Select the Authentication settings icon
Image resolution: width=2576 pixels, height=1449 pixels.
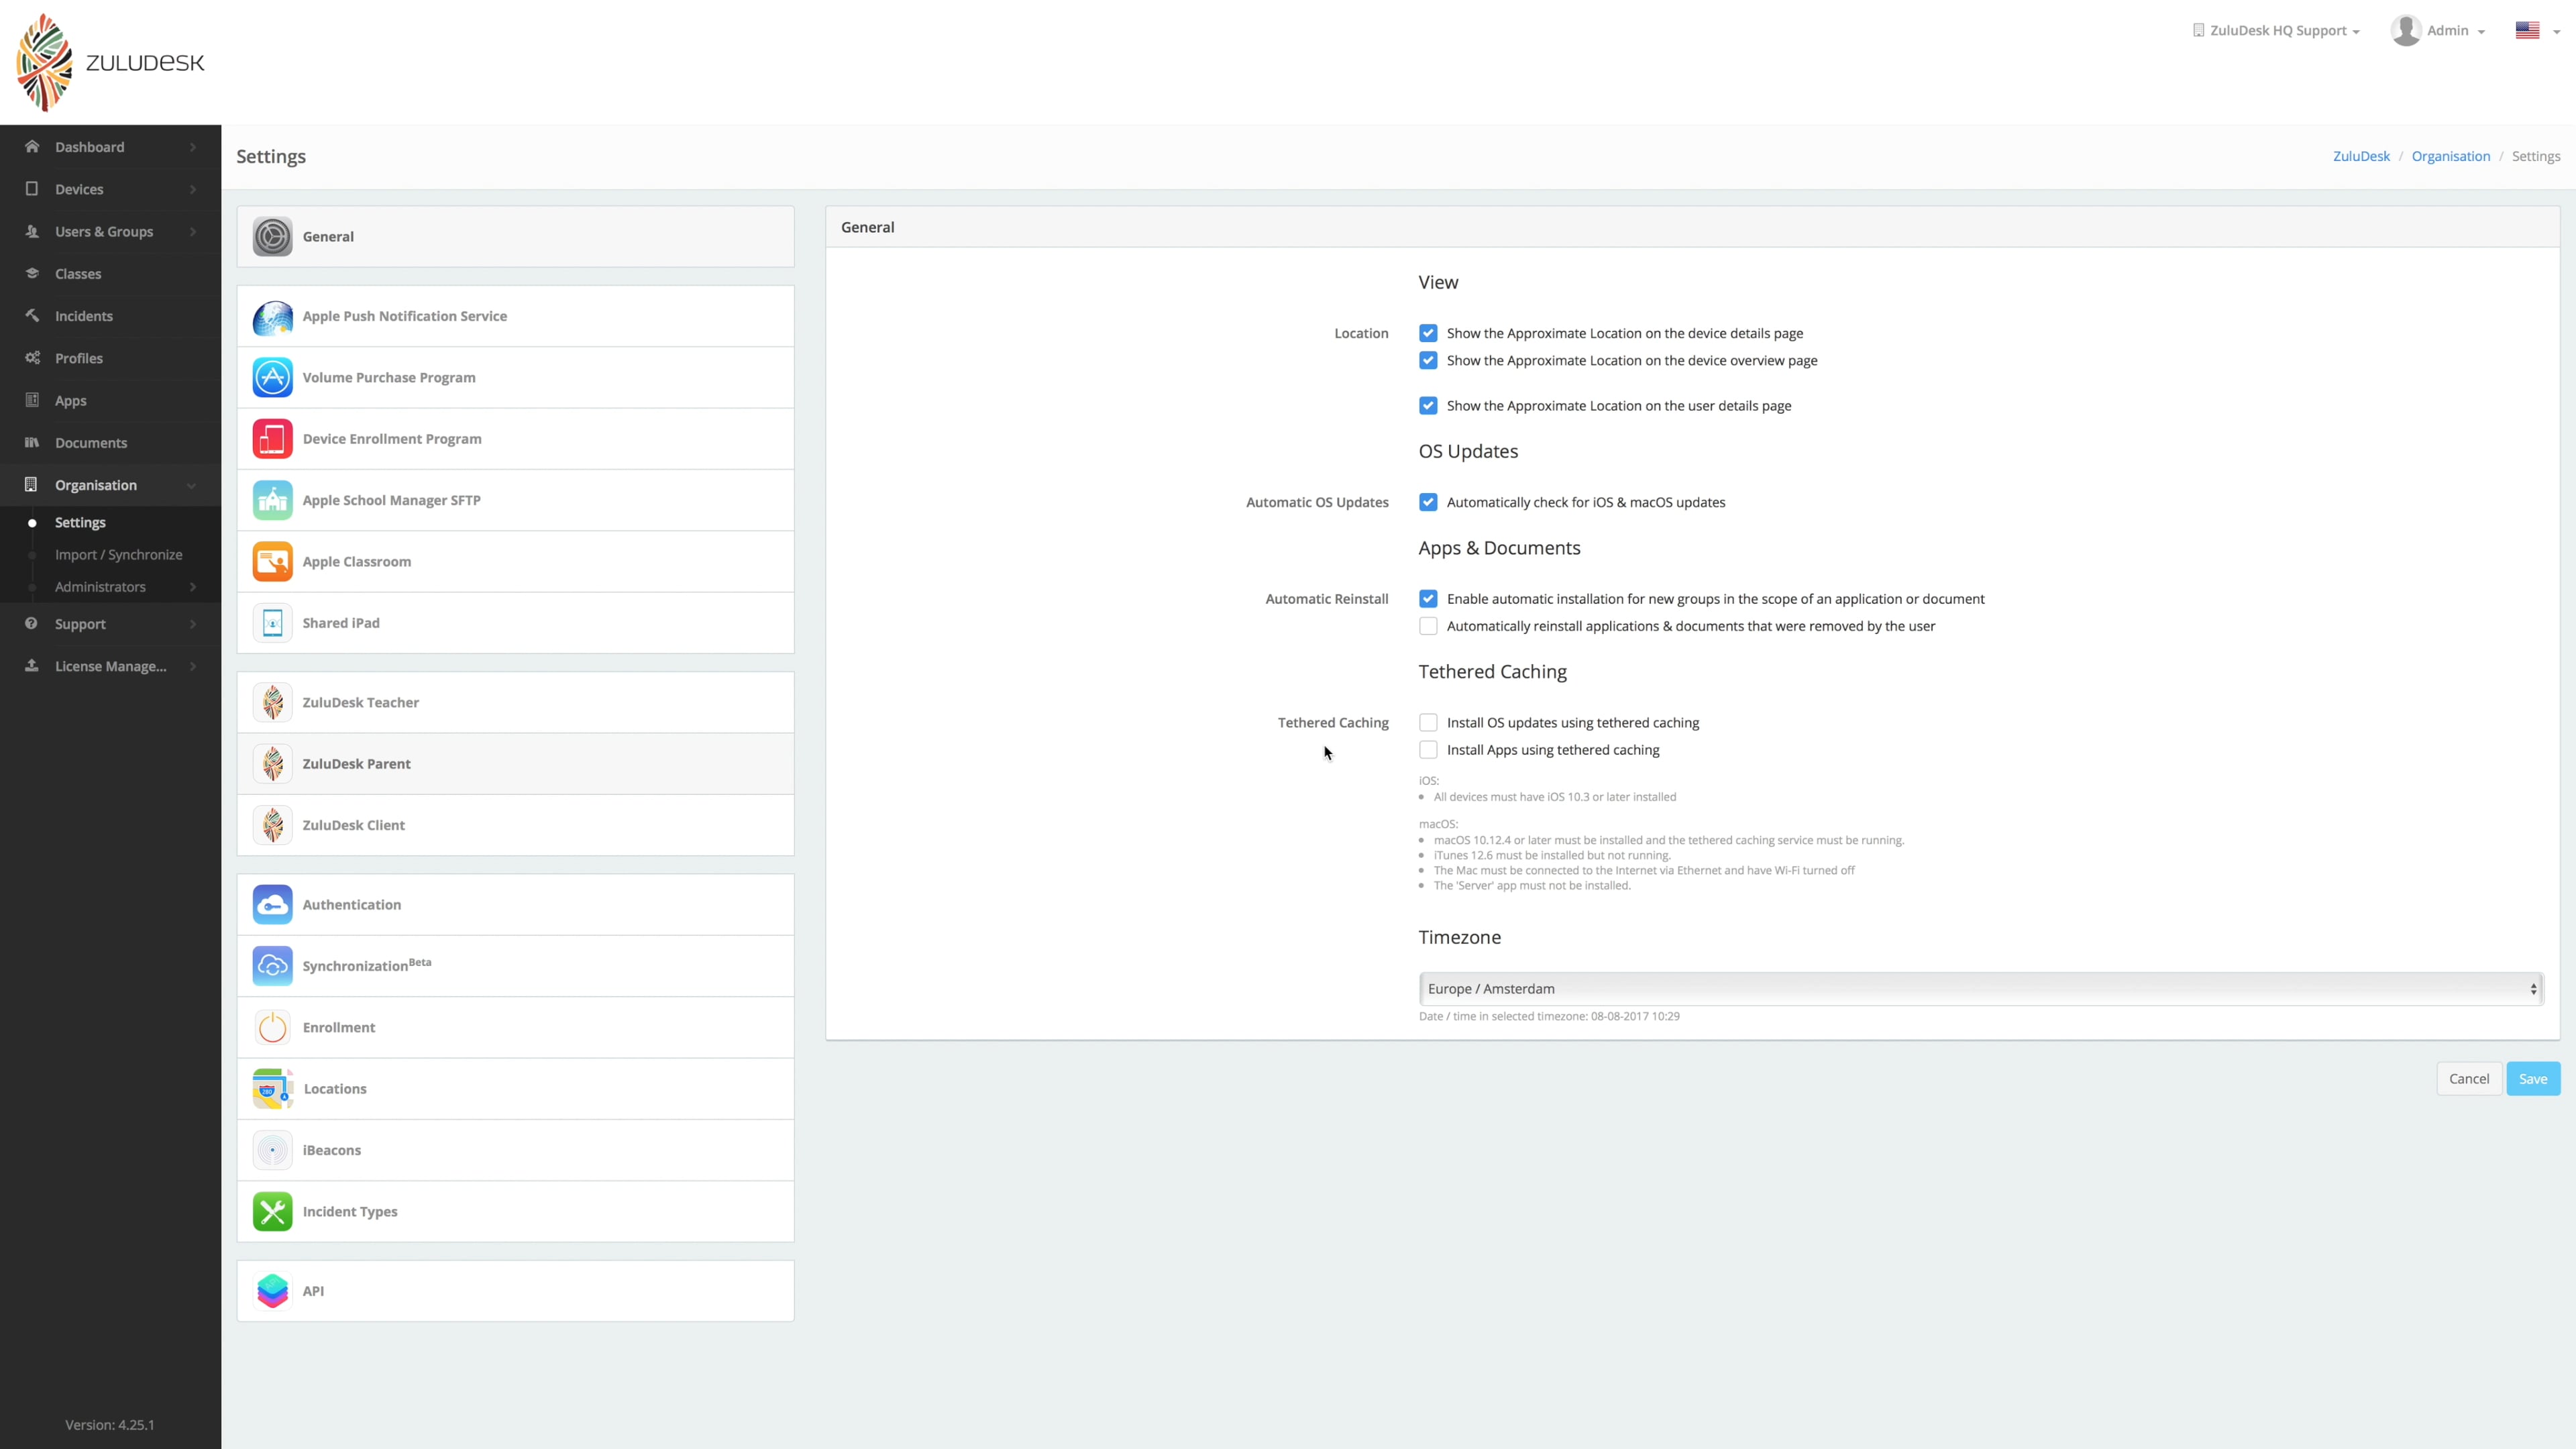tap(272, 904)
